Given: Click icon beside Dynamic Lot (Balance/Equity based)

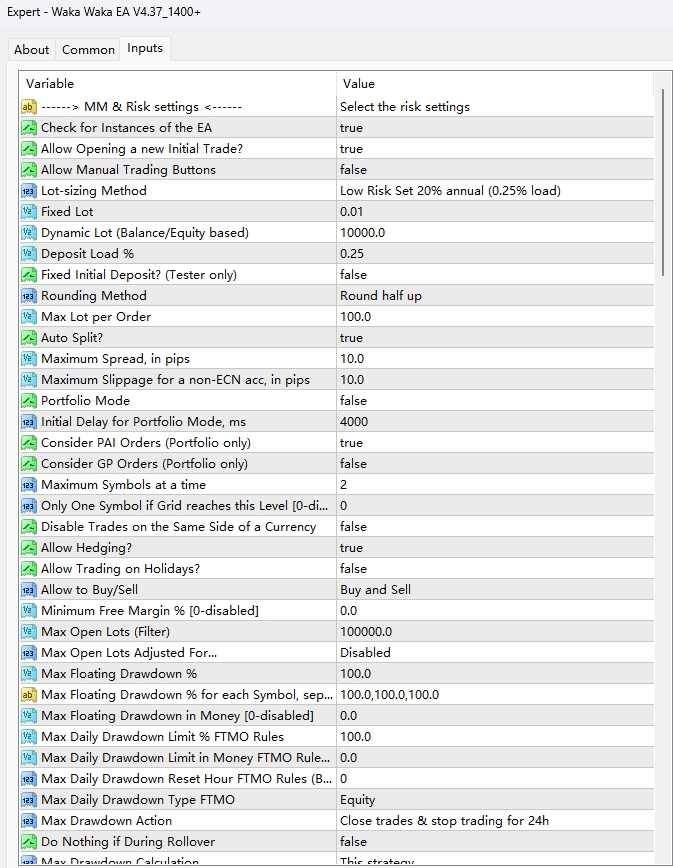Looking at the screenshot, I should [29, 233].
